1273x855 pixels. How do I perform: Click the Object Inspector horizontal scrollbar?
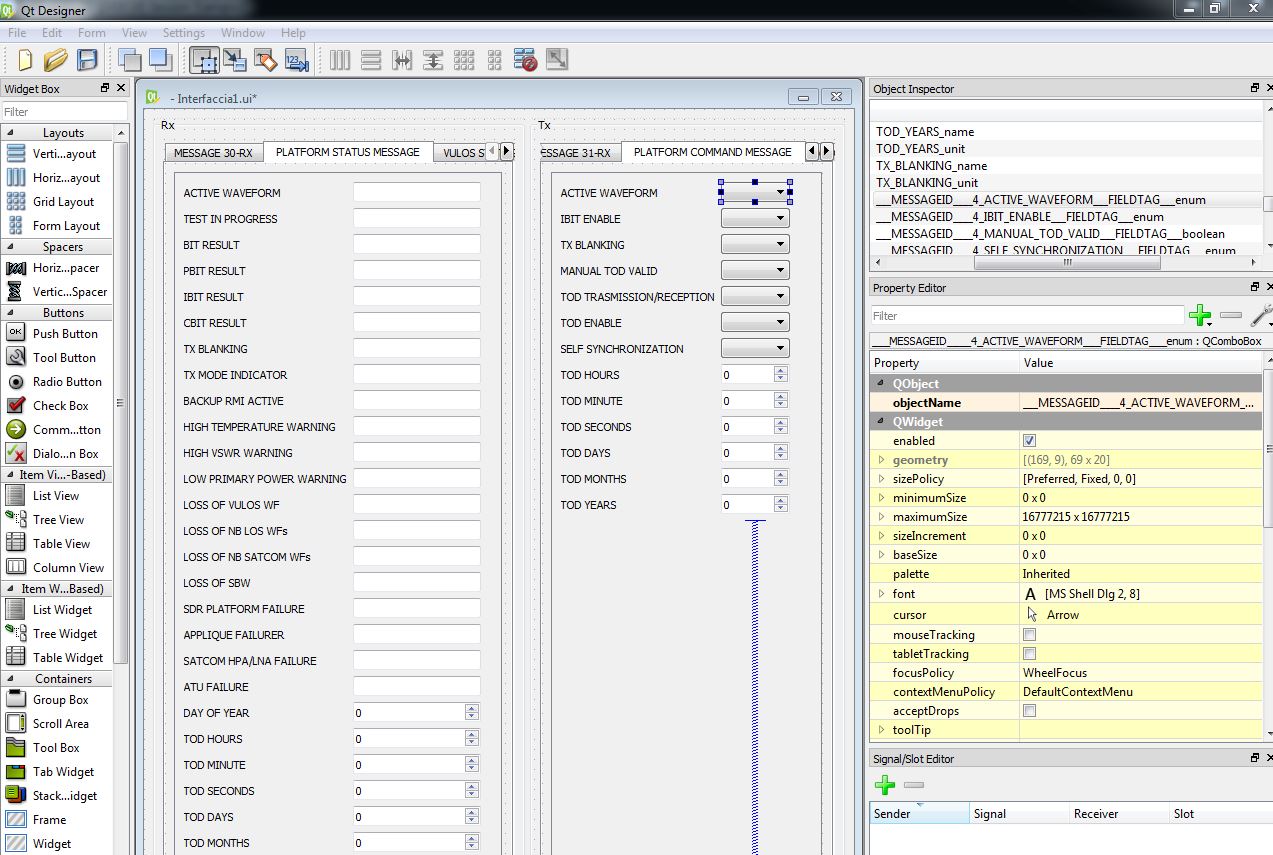tap(1067, 263)
